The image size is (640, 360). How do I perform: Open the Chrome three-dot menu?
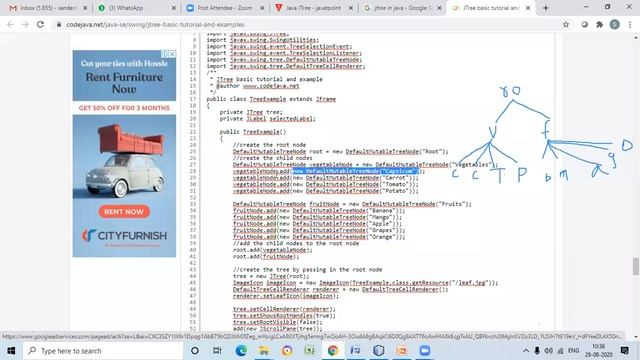click(630, 24)
